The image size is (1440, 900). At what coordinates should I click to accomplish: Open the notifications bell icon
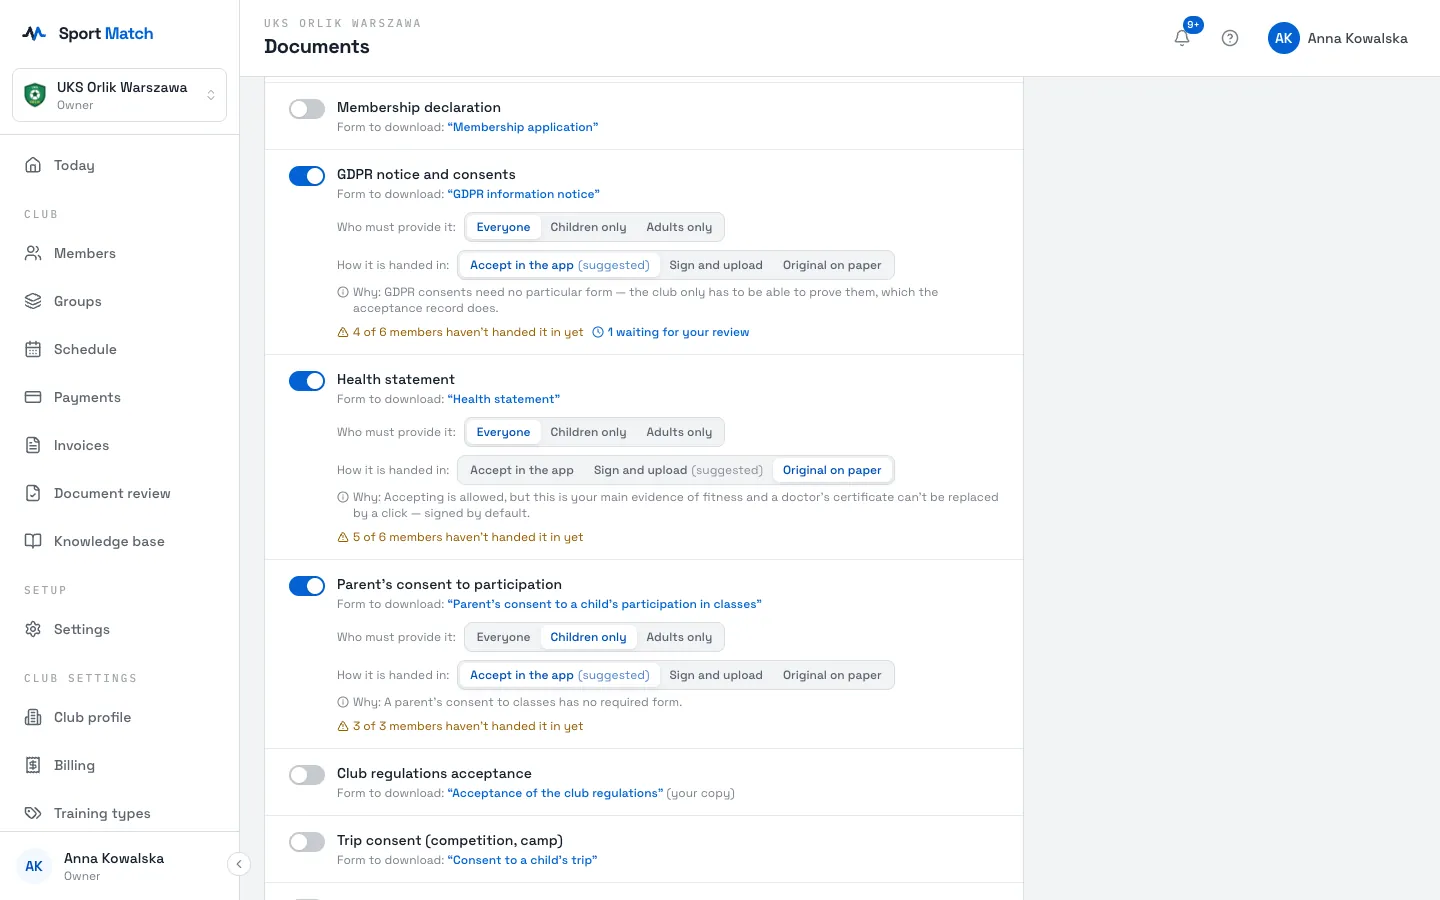[1182, 38]
